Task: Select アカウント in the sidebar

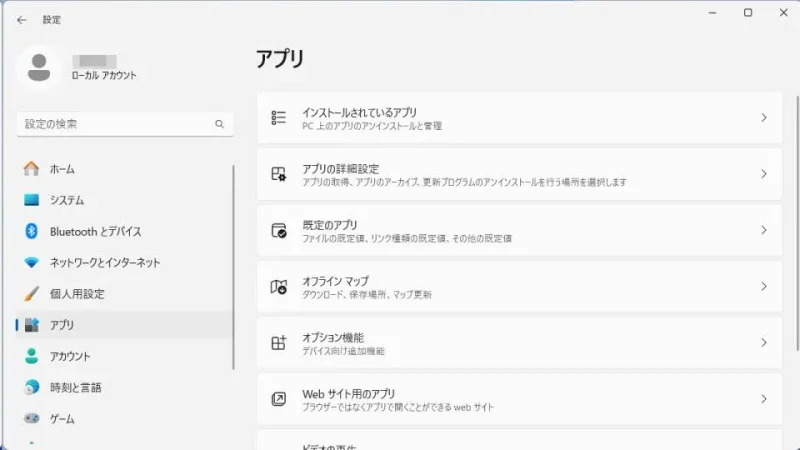Action: tap(70, 356)
